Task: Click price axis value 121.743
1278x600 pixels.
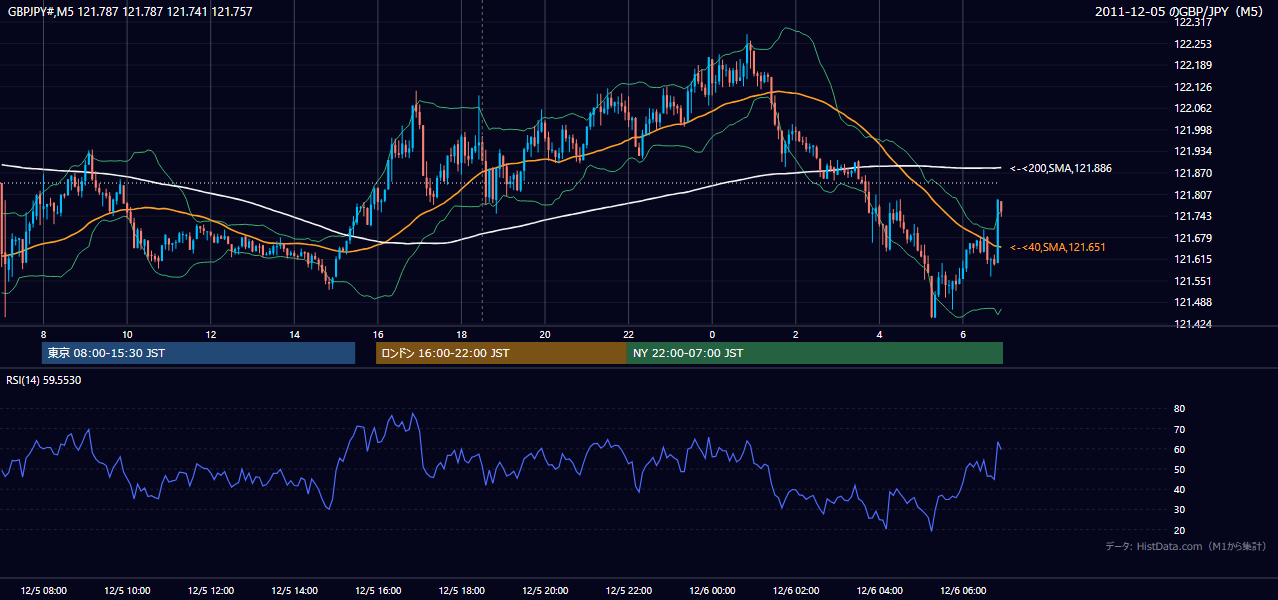Action: click(x=1193, y=217)
